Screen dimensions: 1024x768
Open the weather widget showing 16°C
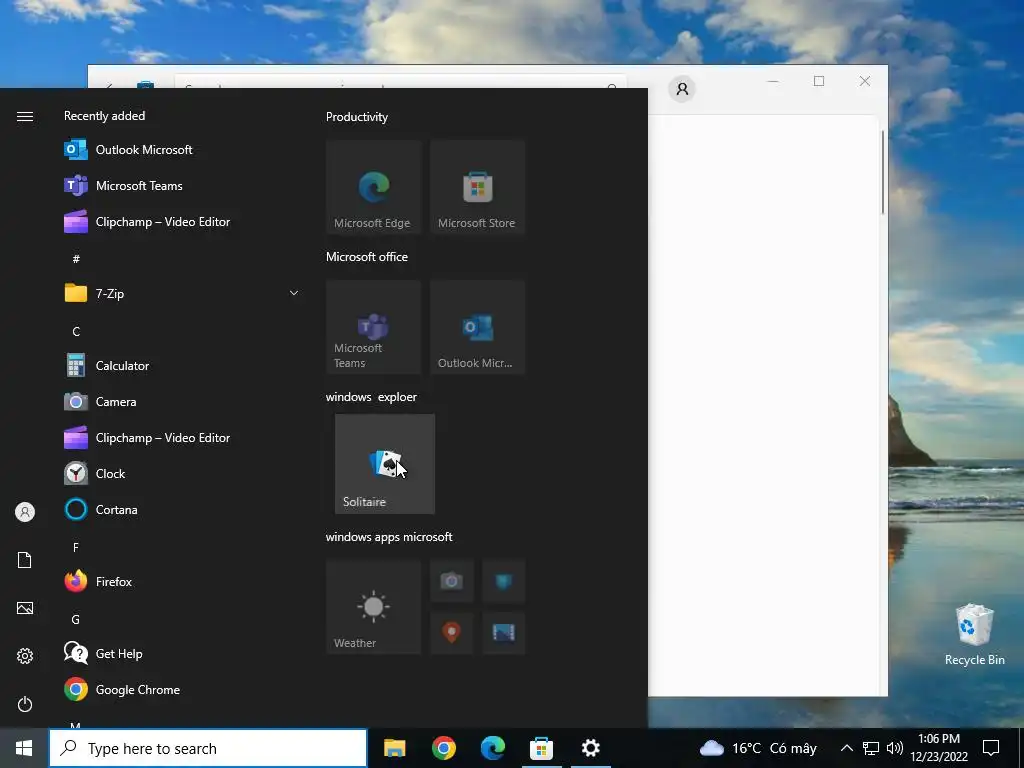758,748
